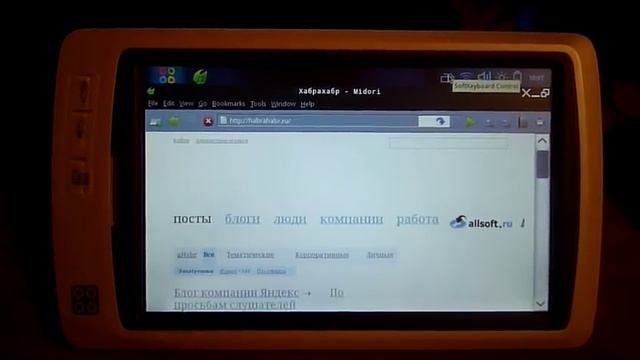Click the last icon at the toolbar's right end
Image resolution: width=640 pixels, height=360 pixels.
(x=540, y=122)
